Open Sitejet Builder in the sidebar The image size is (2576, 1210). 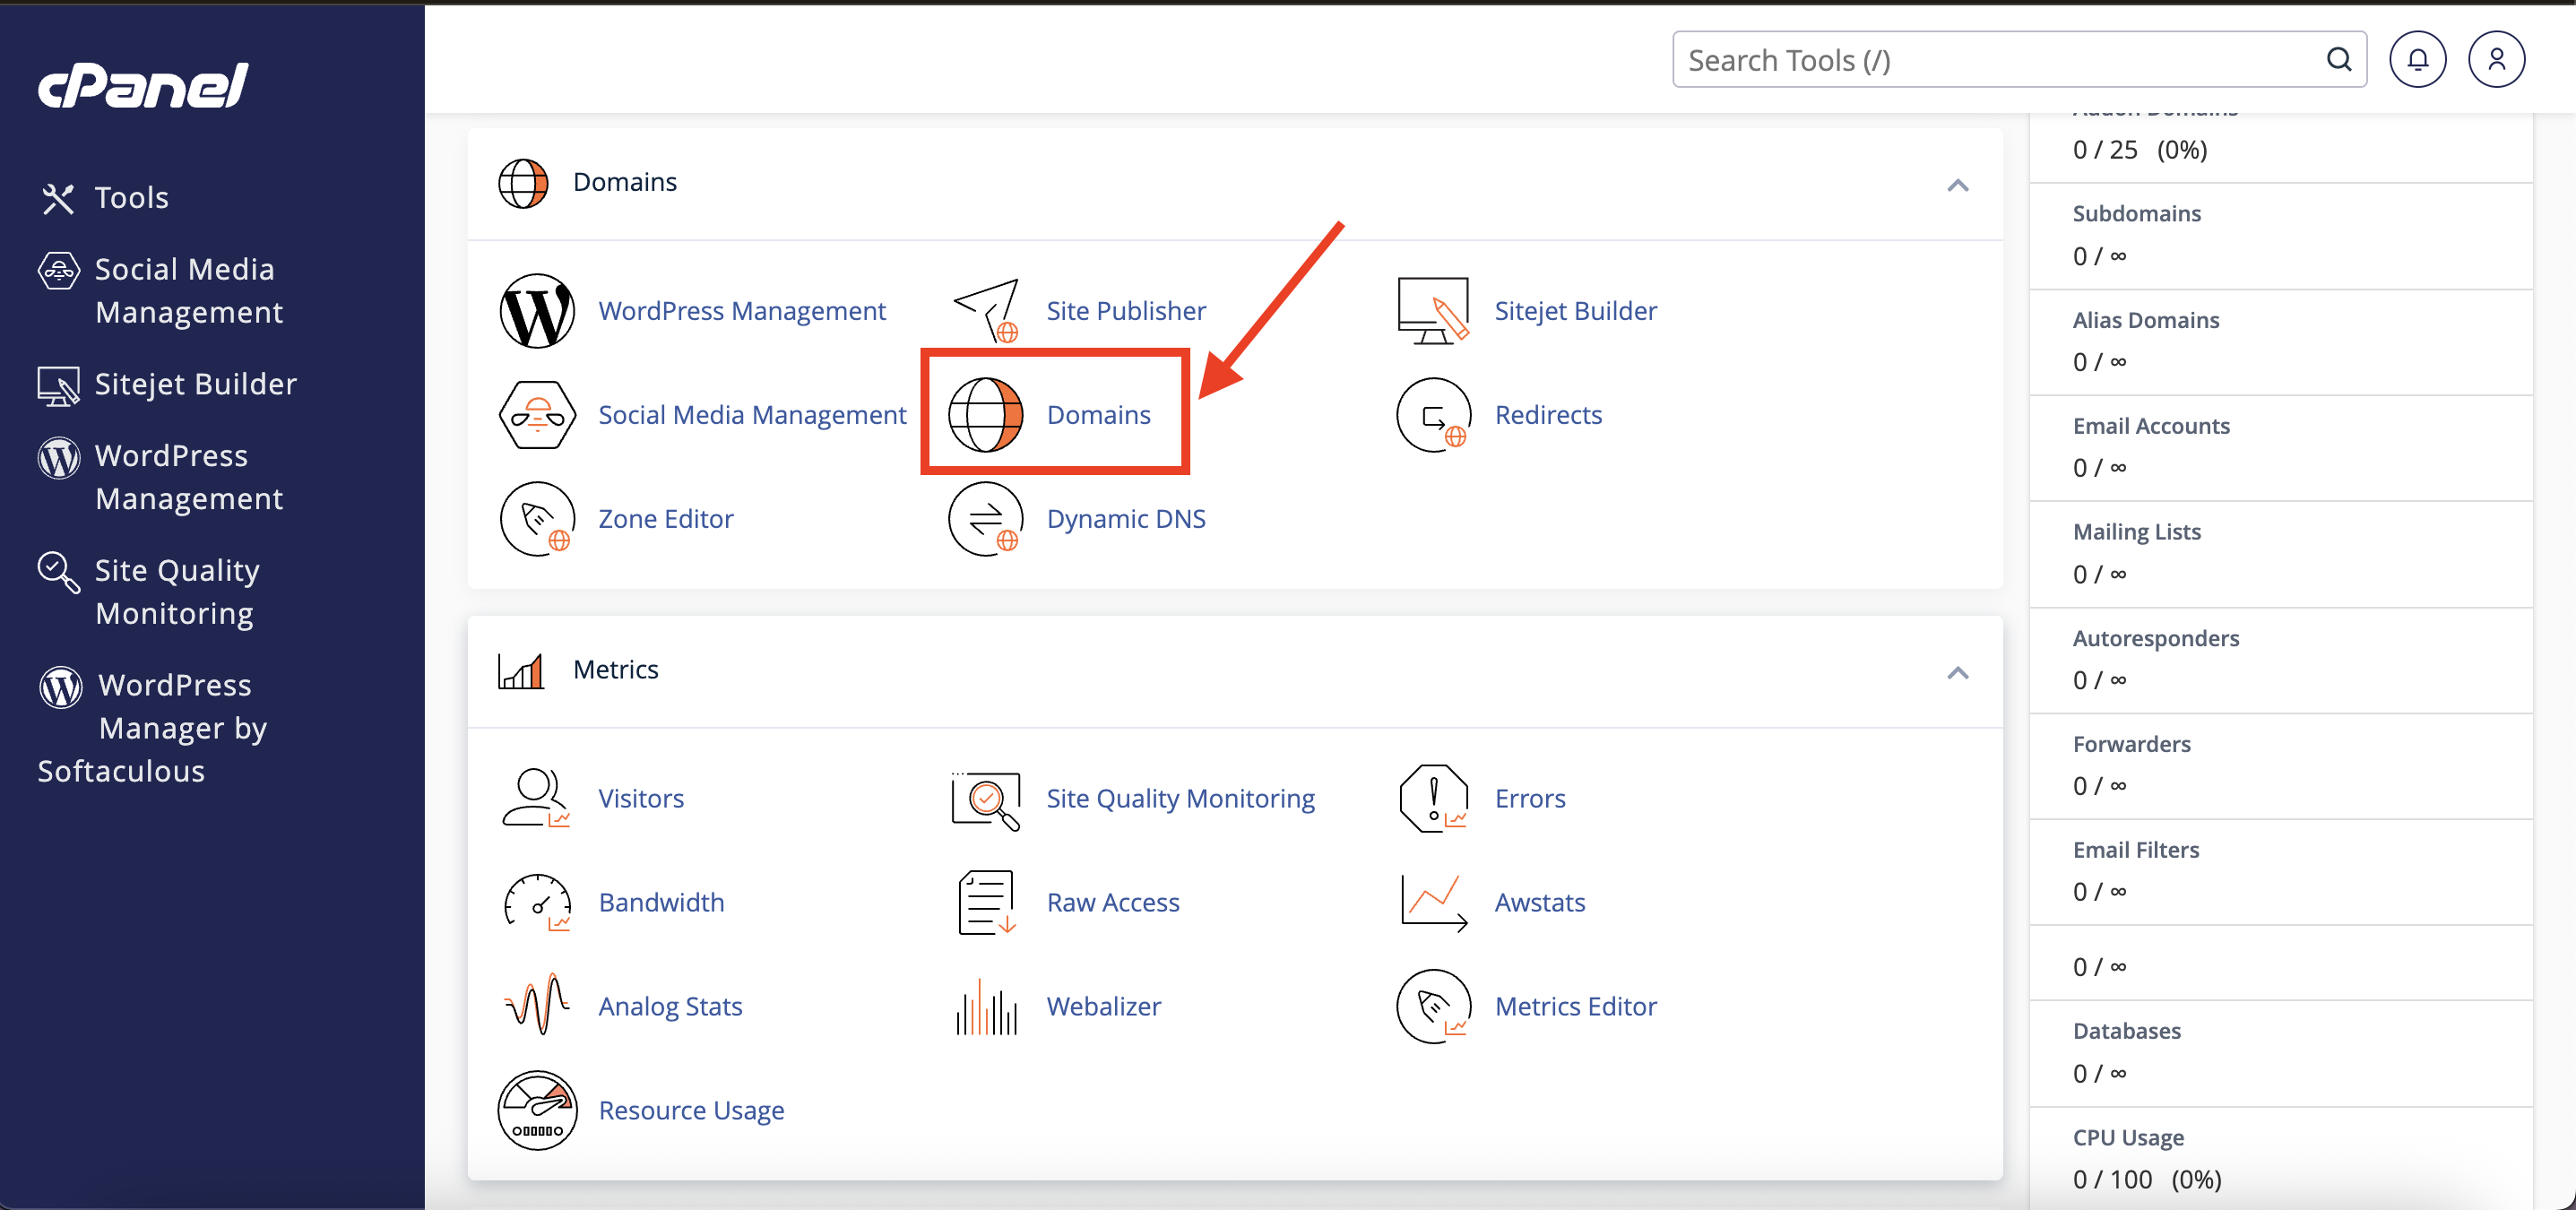click(x=195, y=384)
